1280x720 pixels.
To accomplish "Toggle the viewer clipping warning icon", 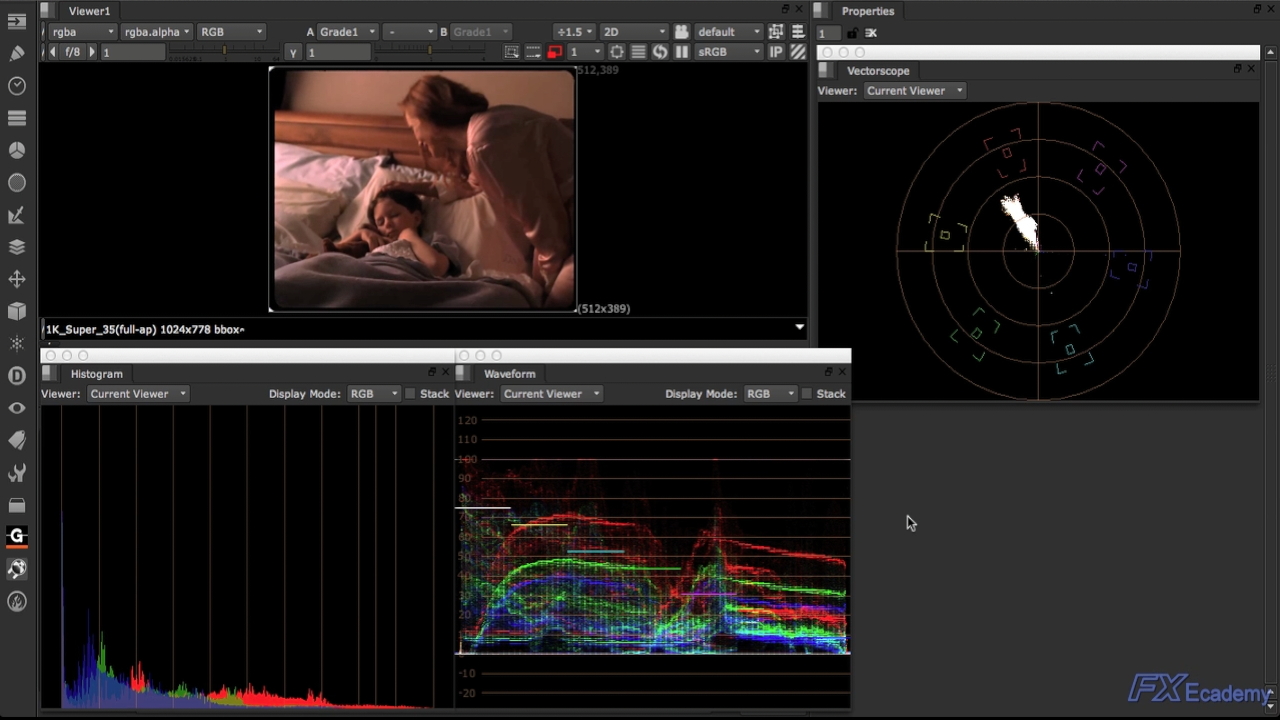I will (x=512, y=52).
